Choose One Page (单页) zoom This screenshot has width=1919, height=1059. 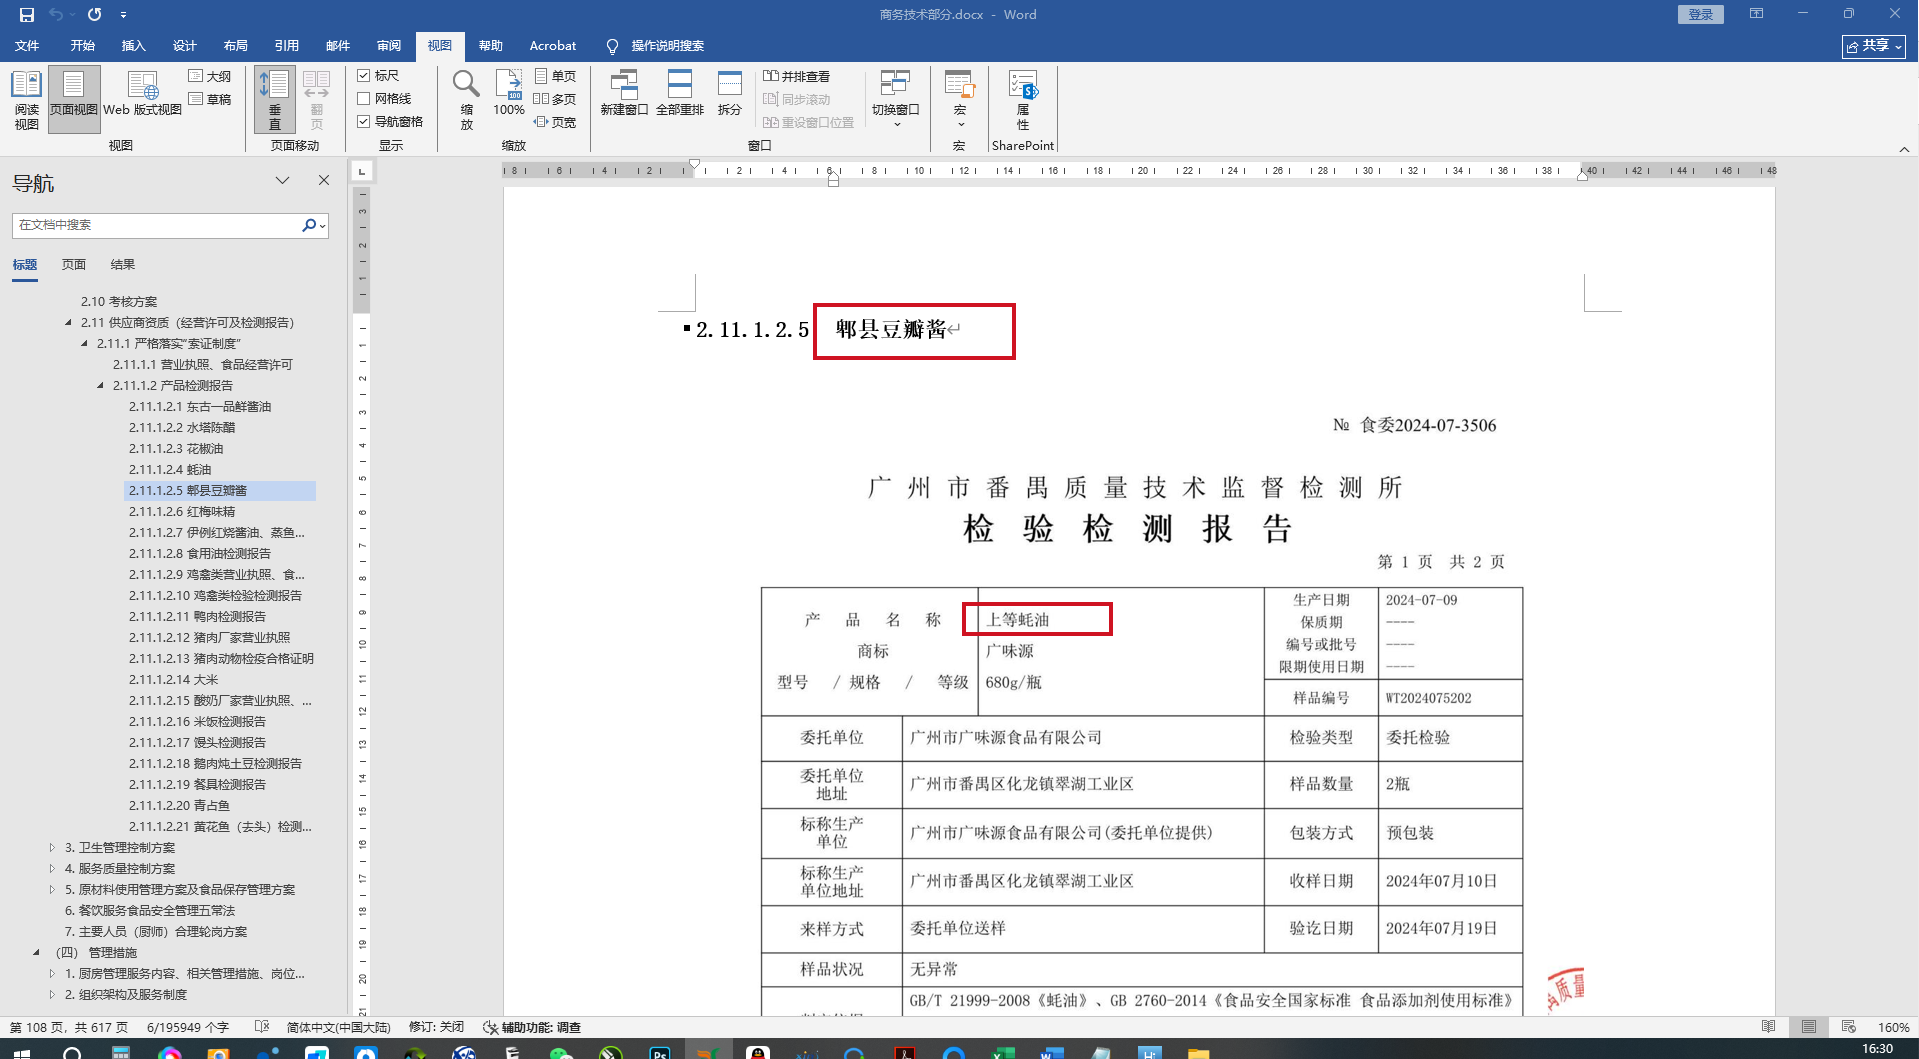point(555,76)
